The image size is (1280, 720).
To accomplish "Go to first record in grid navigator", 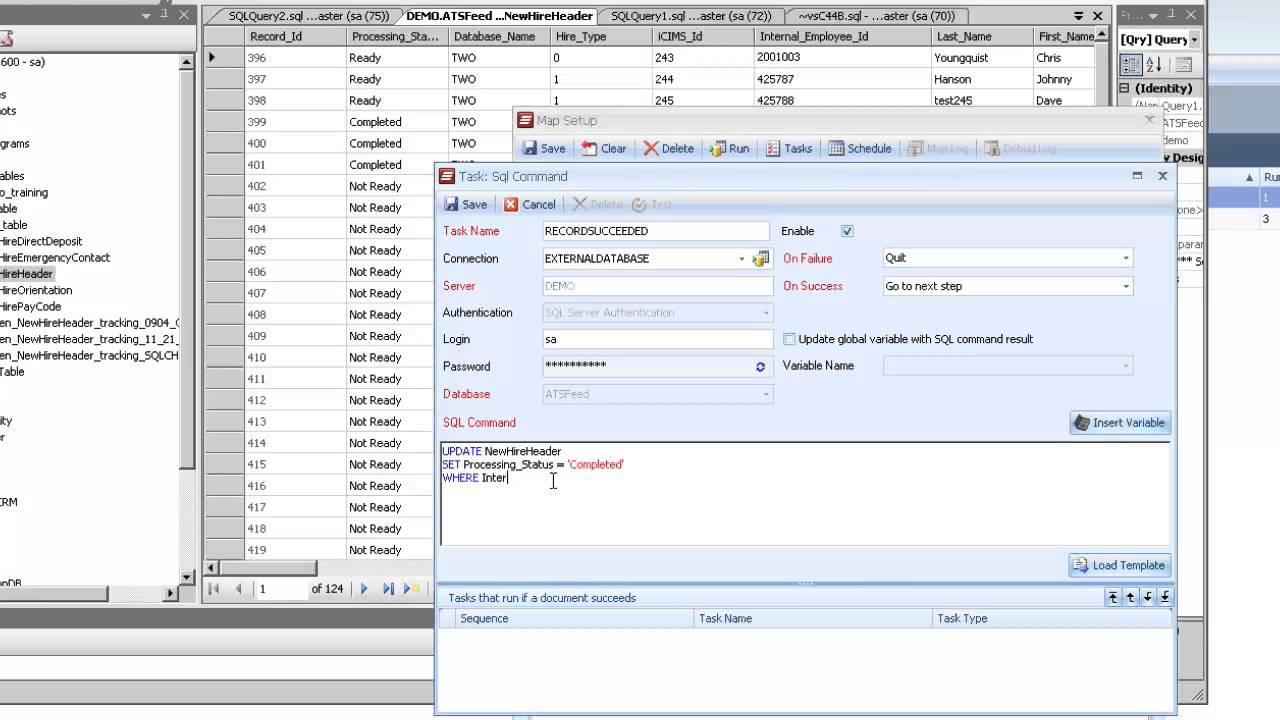I will 214,589.
